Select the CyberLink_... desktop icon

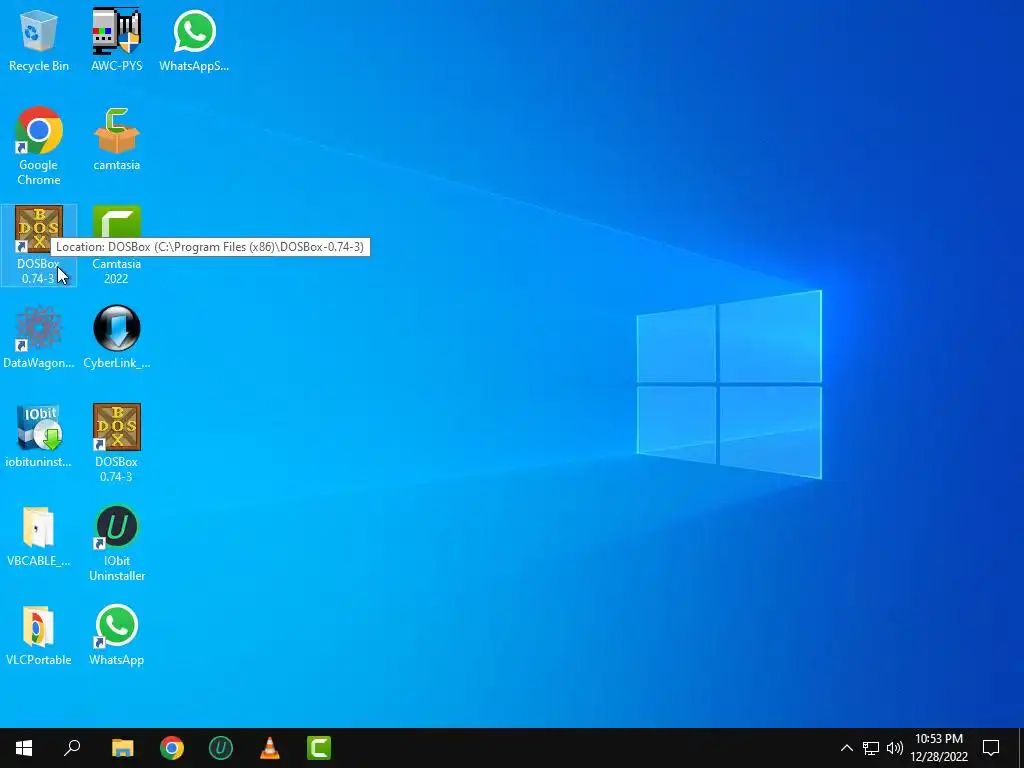coord(116,338)
